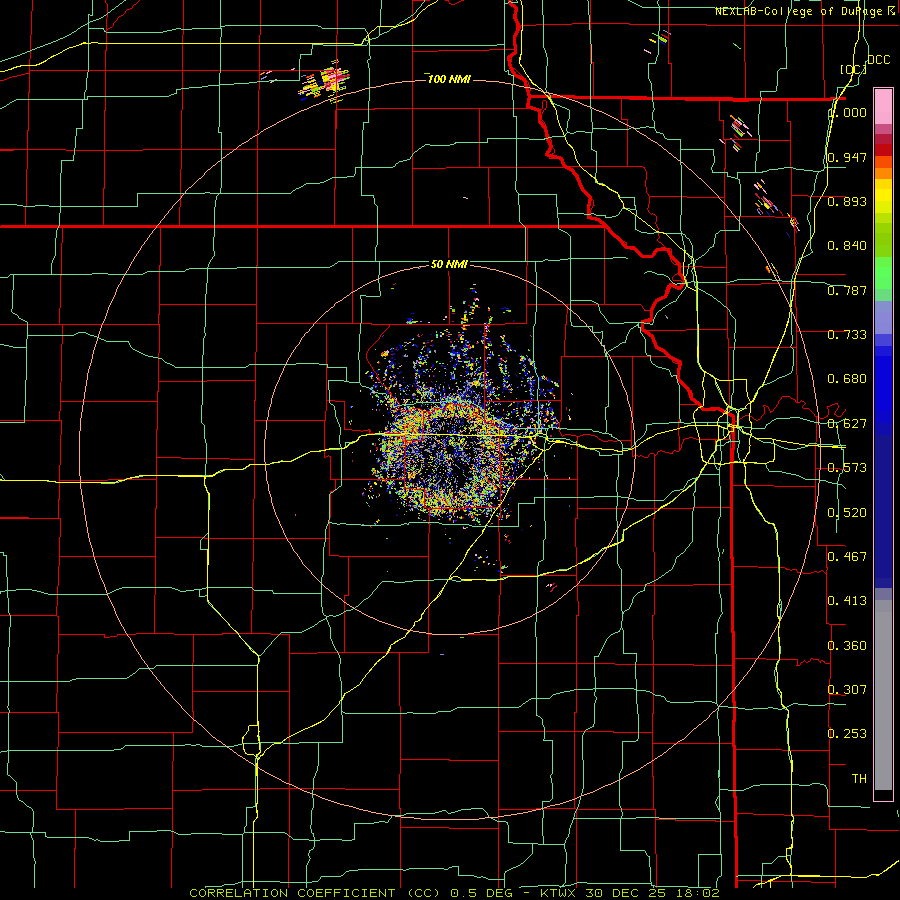Click the 0.360 legend value
900x900 pixels.
click(x=847, y=646)
